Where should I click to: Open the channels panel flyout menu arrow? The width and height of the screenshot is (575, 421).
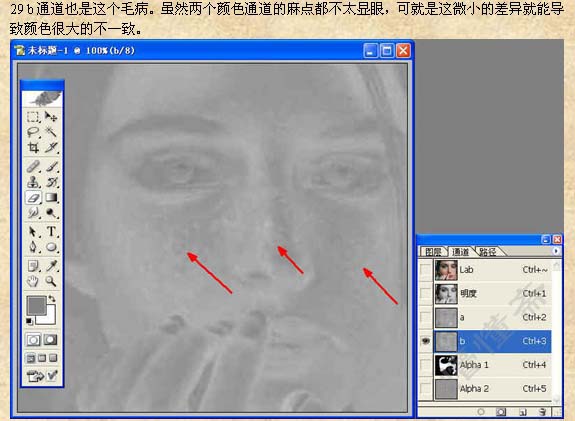click(x=556, y=251)
